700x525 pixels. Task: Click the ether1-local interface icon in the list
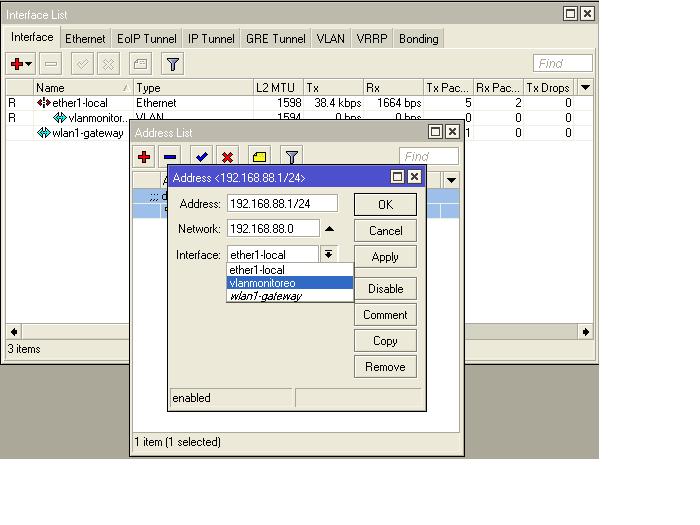coord(43,103)
